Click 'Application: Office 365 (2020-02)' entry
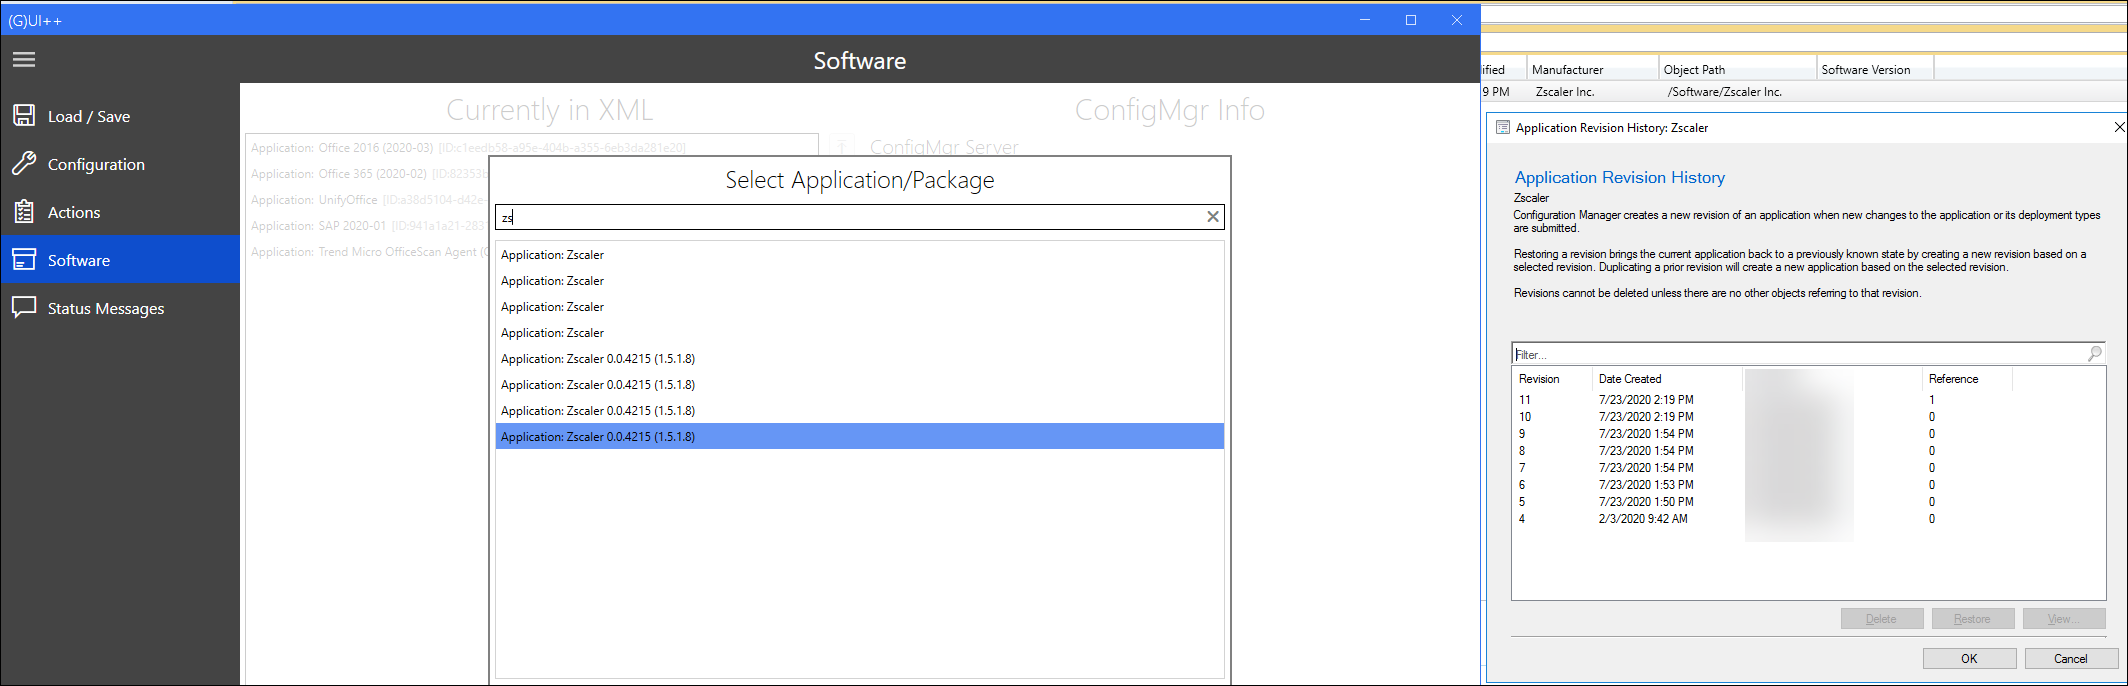Image resolution: width=2128 pixels, height=686 pixels. coord(369,174)
